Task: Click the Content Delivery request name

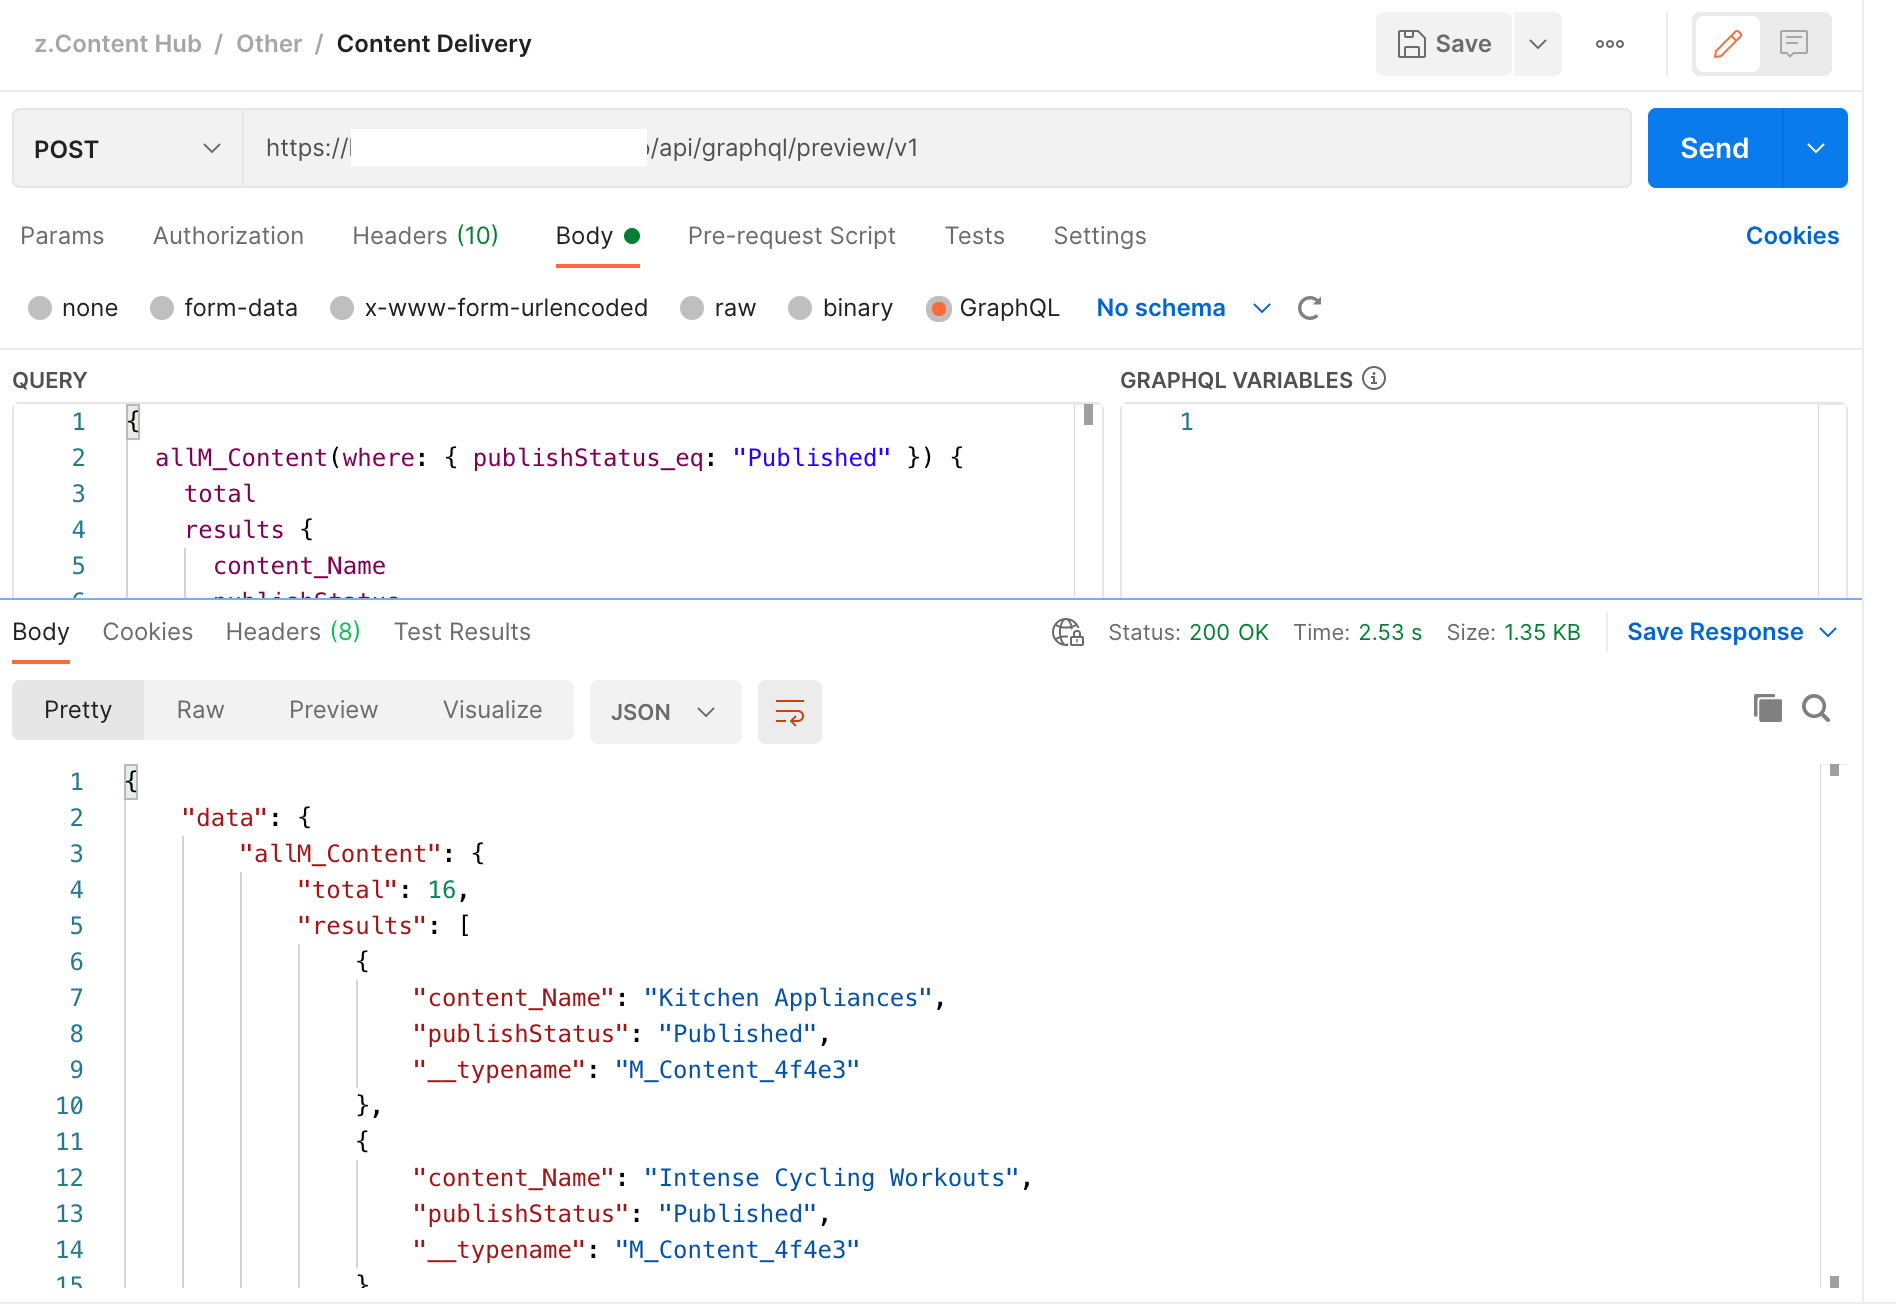Action: pos(434,44)
